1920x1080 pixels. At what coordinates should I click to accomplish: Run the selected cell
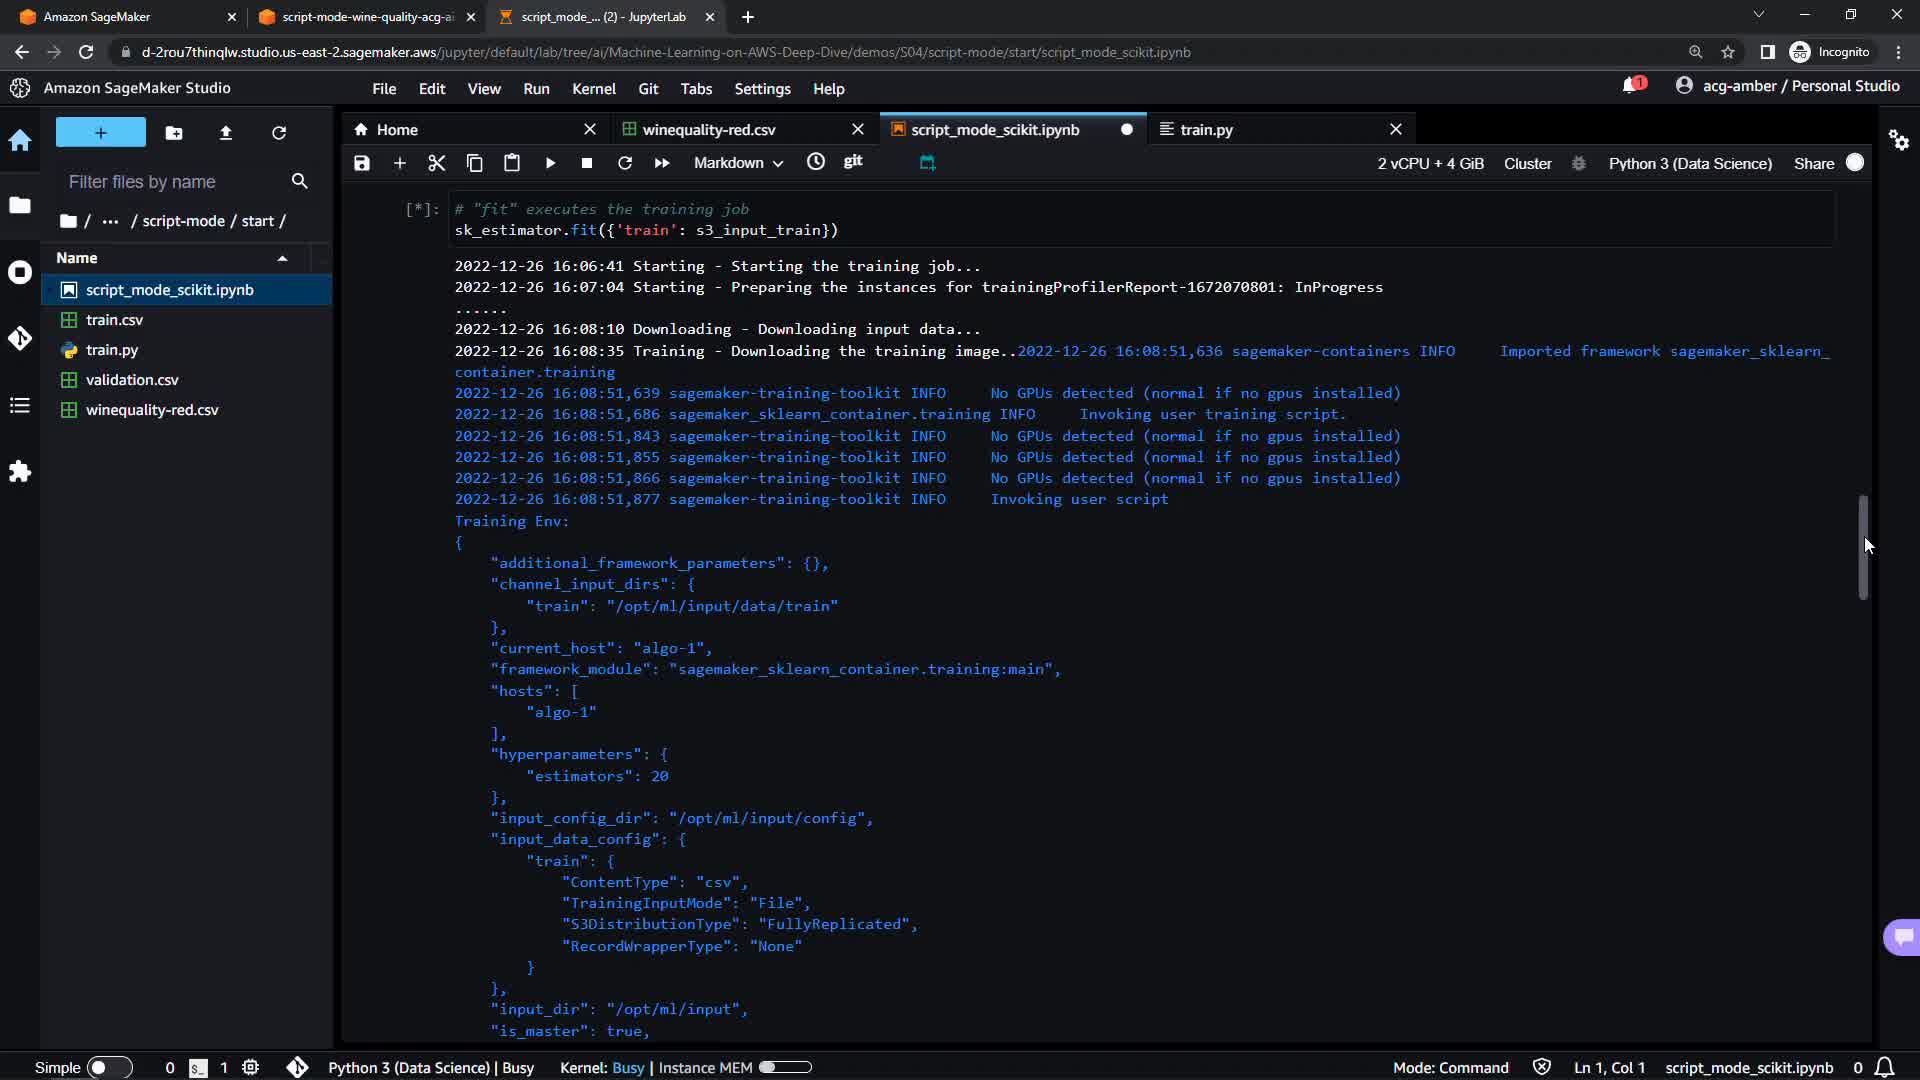[x=550, y=163]
